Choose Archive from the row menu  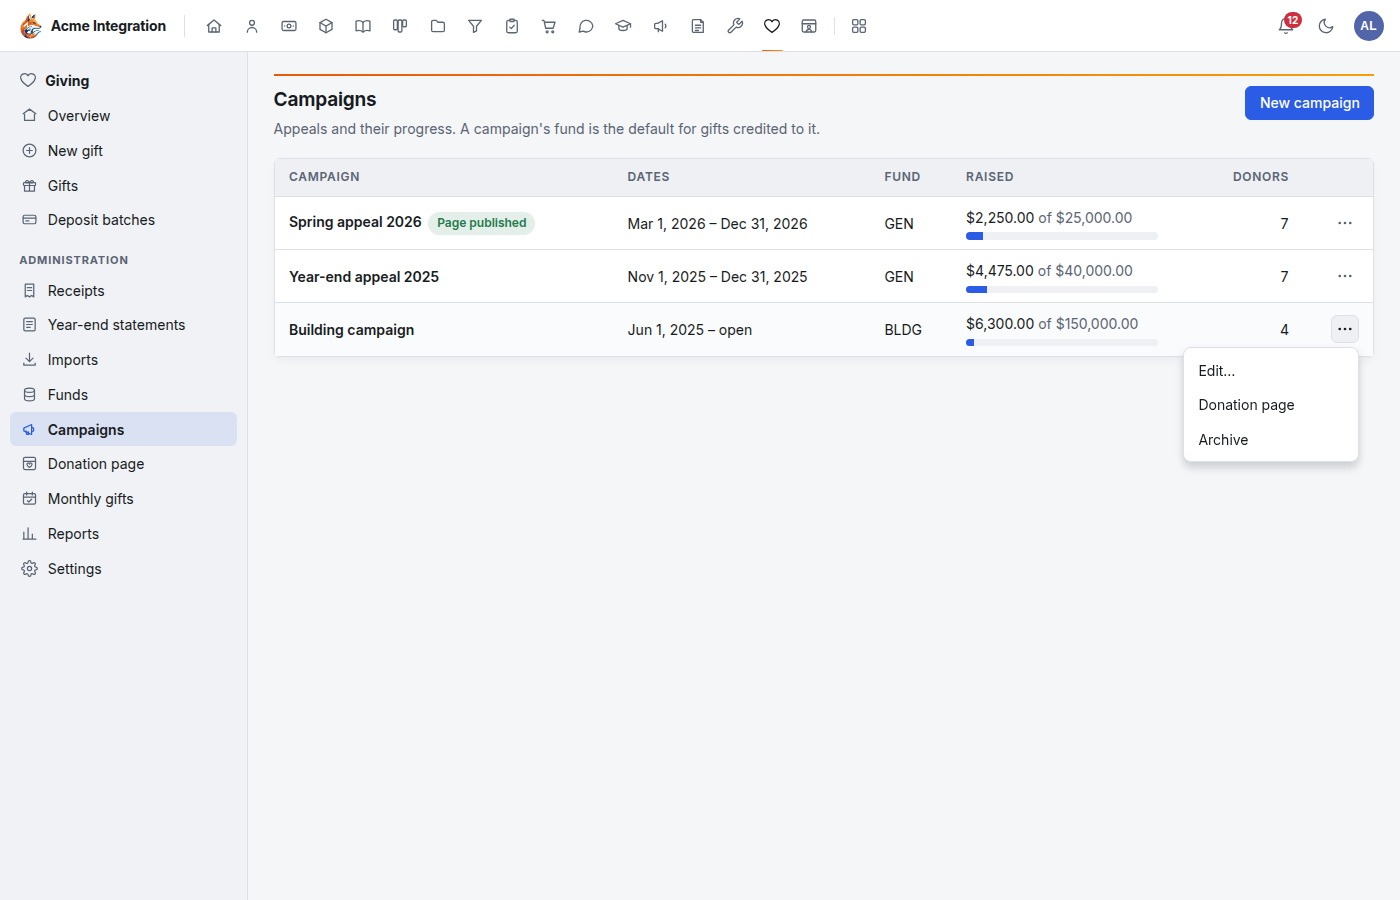[x=1271, y=440]
